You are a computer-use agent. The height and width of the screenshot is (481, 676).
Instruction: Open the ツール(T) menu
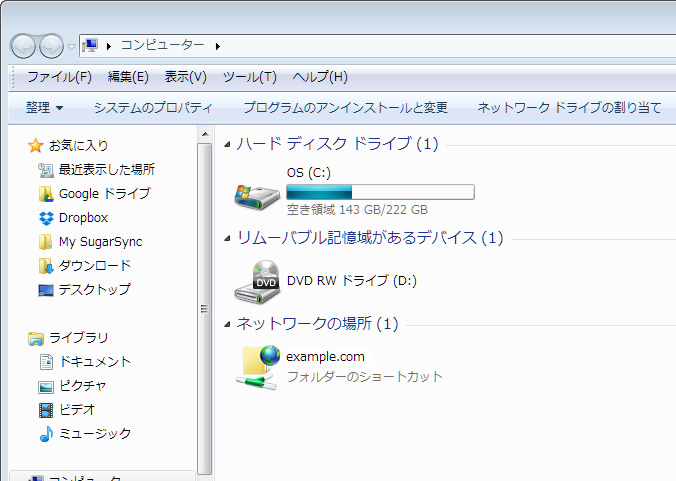click(x=250, y=77)
